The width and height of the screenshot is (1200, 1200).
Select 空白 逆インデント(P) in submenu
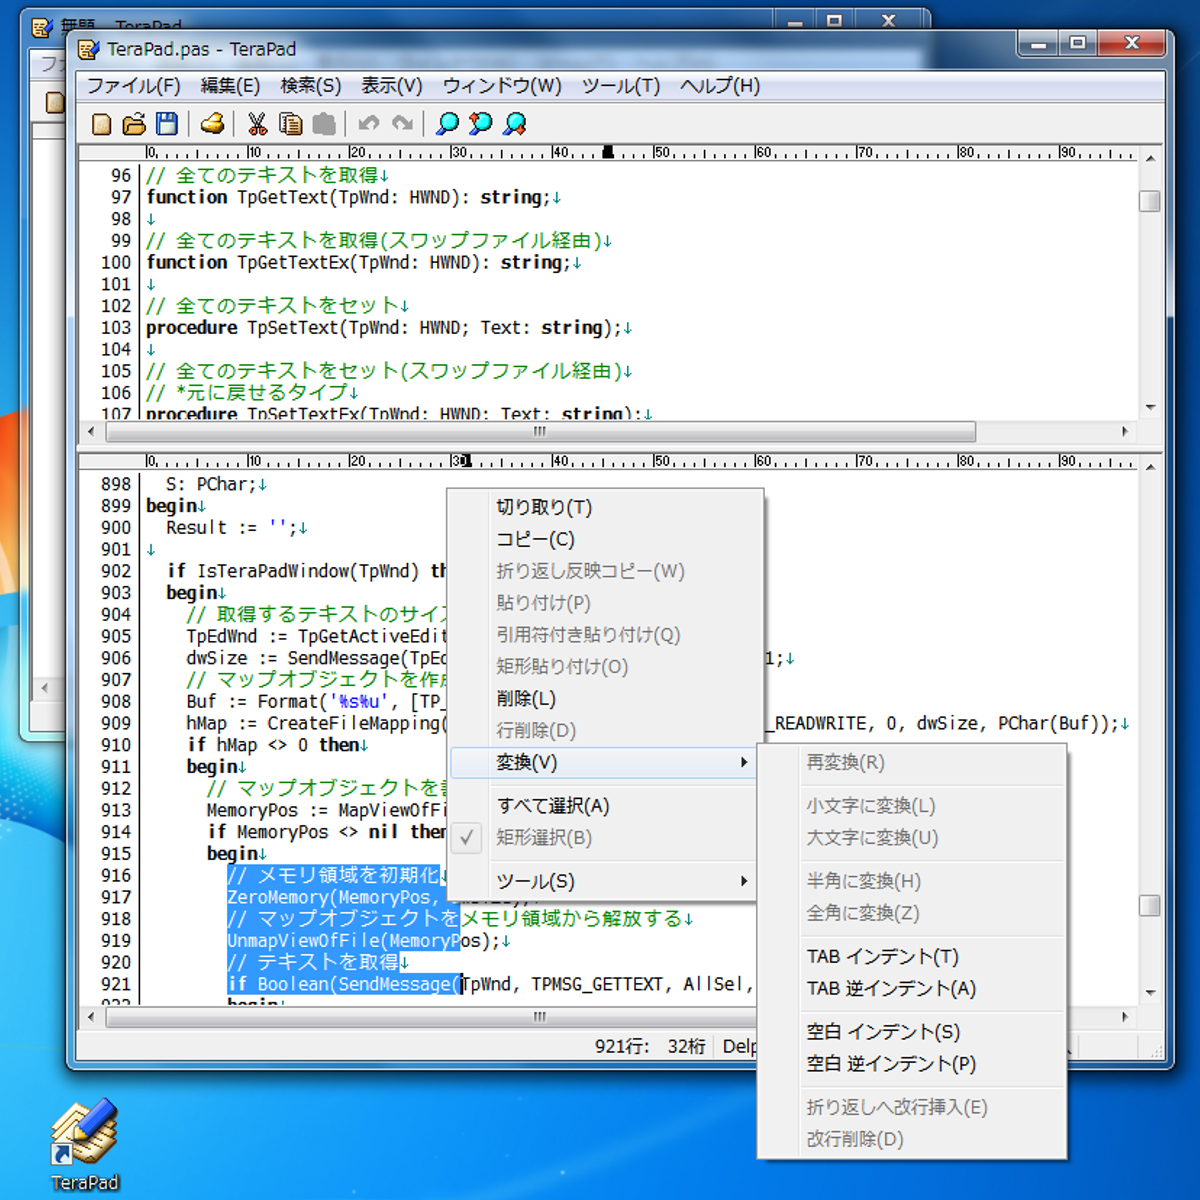(891, 1064)
